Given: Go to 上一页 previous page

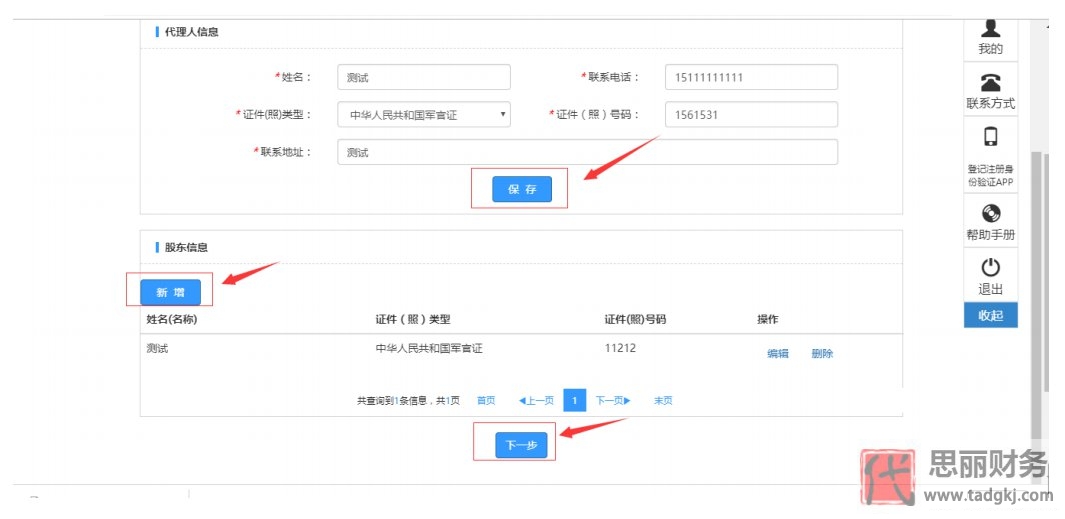Looking at the screenshot, I should pos(536,400).
